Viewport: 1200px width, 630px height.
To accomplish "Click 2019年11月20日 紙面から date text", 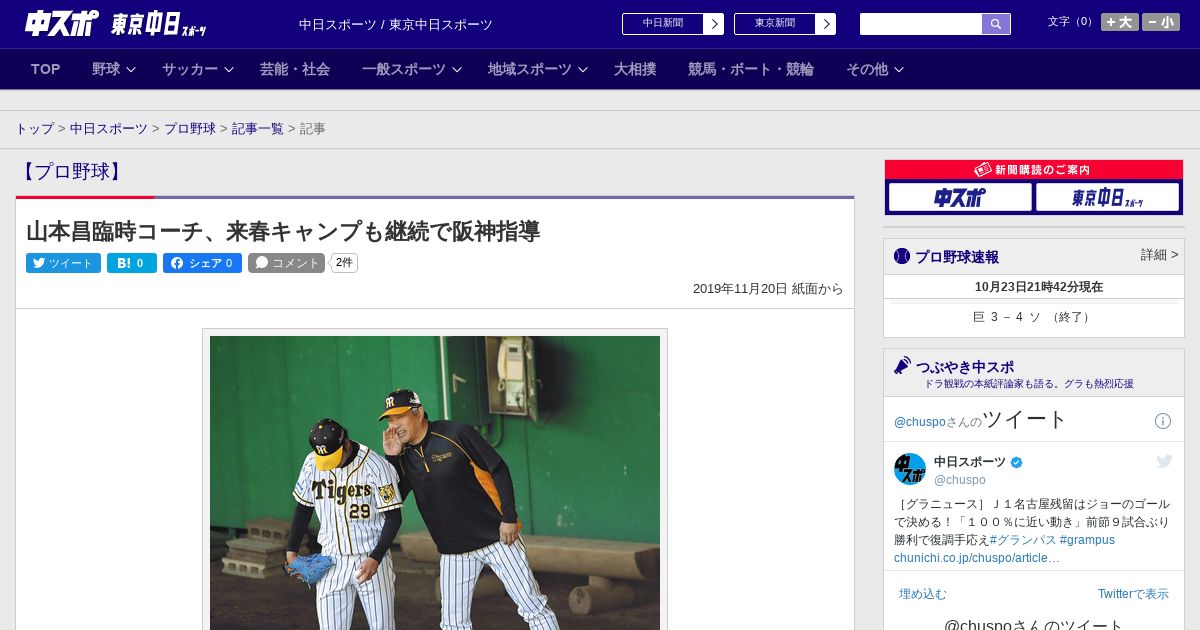I will (768, 289).
